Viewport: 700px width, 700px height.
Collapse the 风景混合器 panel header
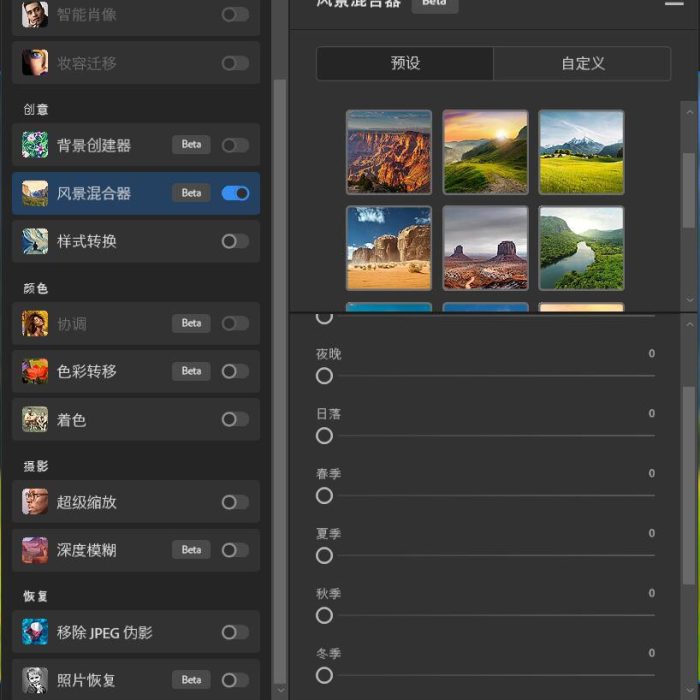tap(674, 4)
